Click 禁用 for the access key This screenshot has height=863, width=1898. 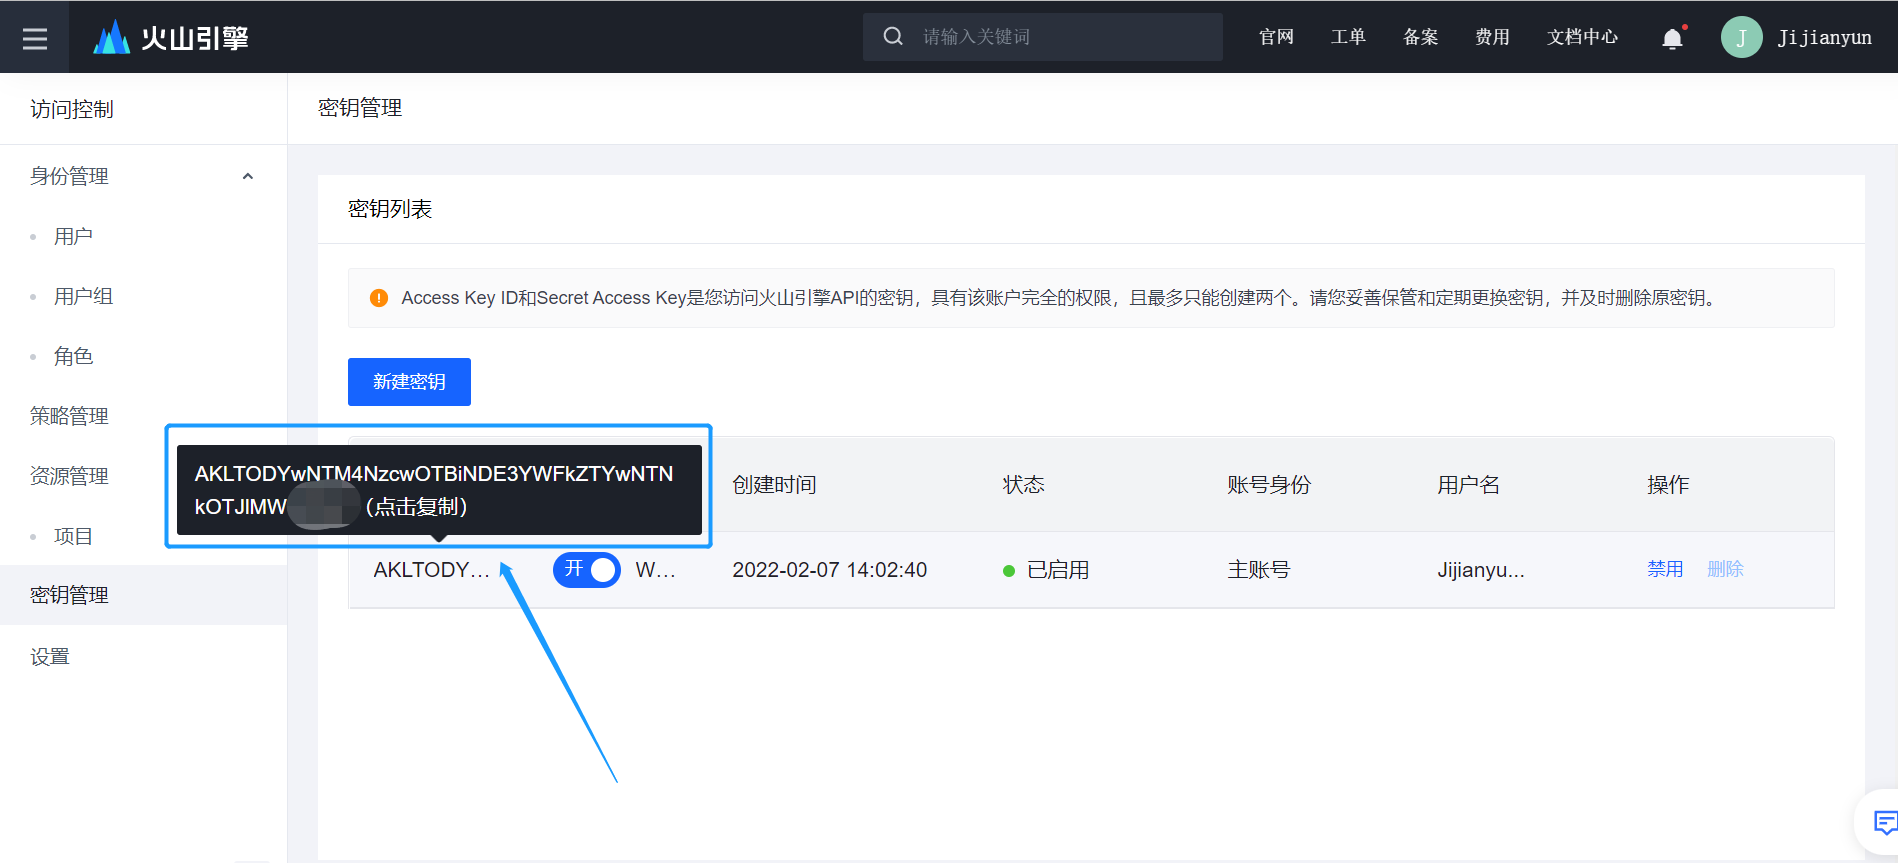pyautogui.click(x=1665, y=569)
